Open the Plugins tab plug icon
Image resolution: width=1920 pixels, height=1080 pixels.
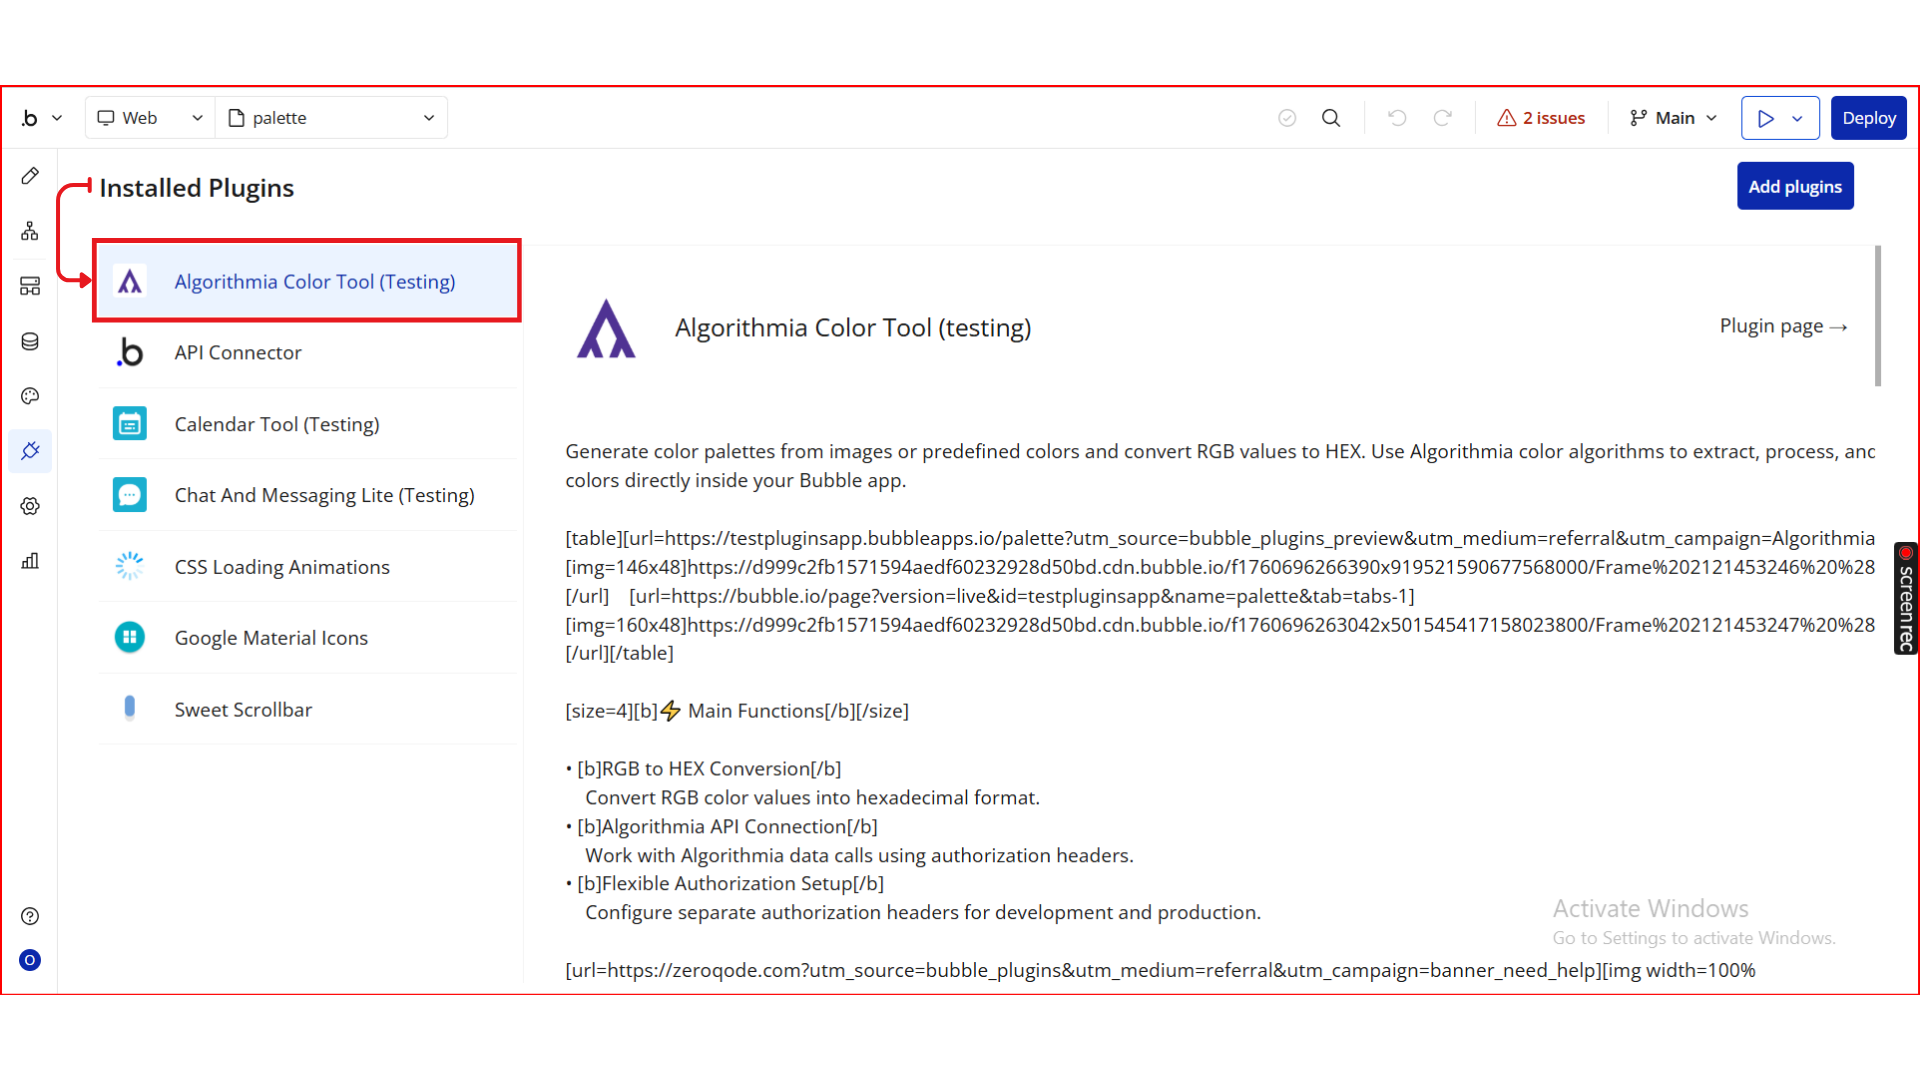(30, 451)
